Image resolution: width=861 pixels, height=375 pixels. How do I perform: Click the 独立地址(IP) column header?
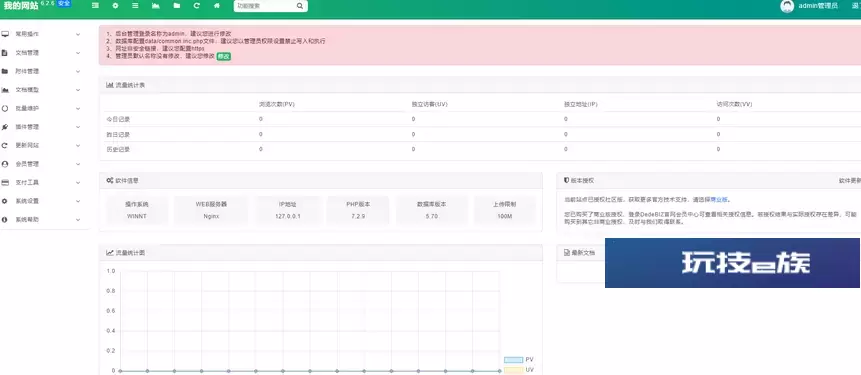point(580,104)
